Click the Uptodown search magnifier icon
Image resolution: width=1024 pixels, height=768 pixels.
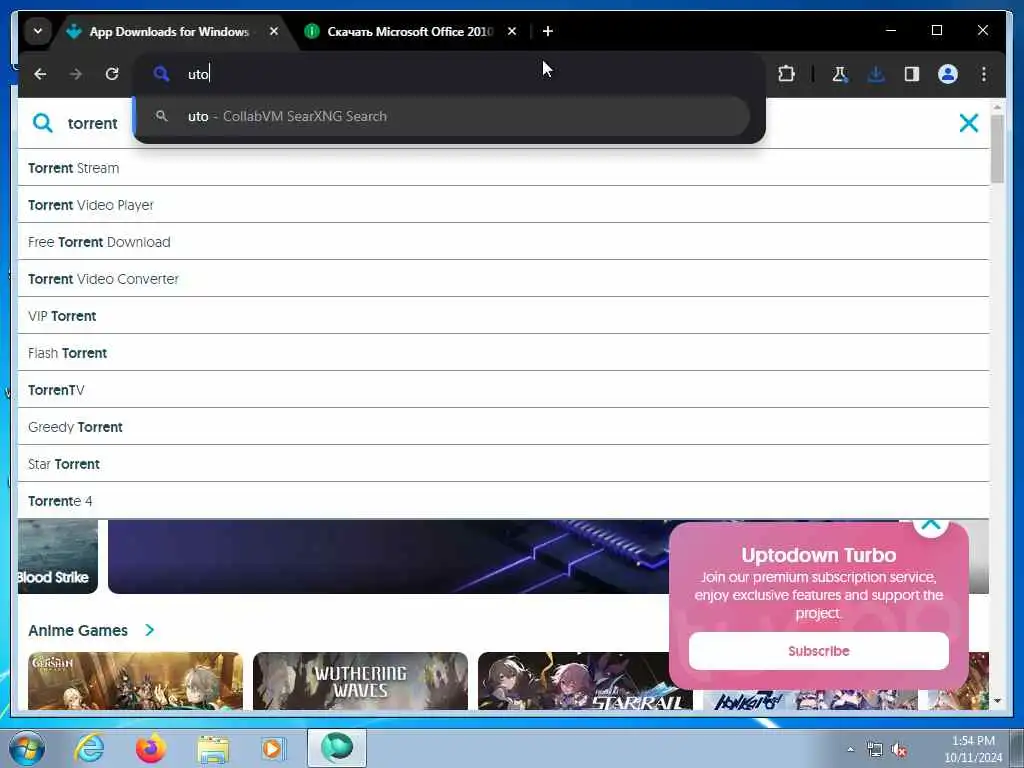42,123
